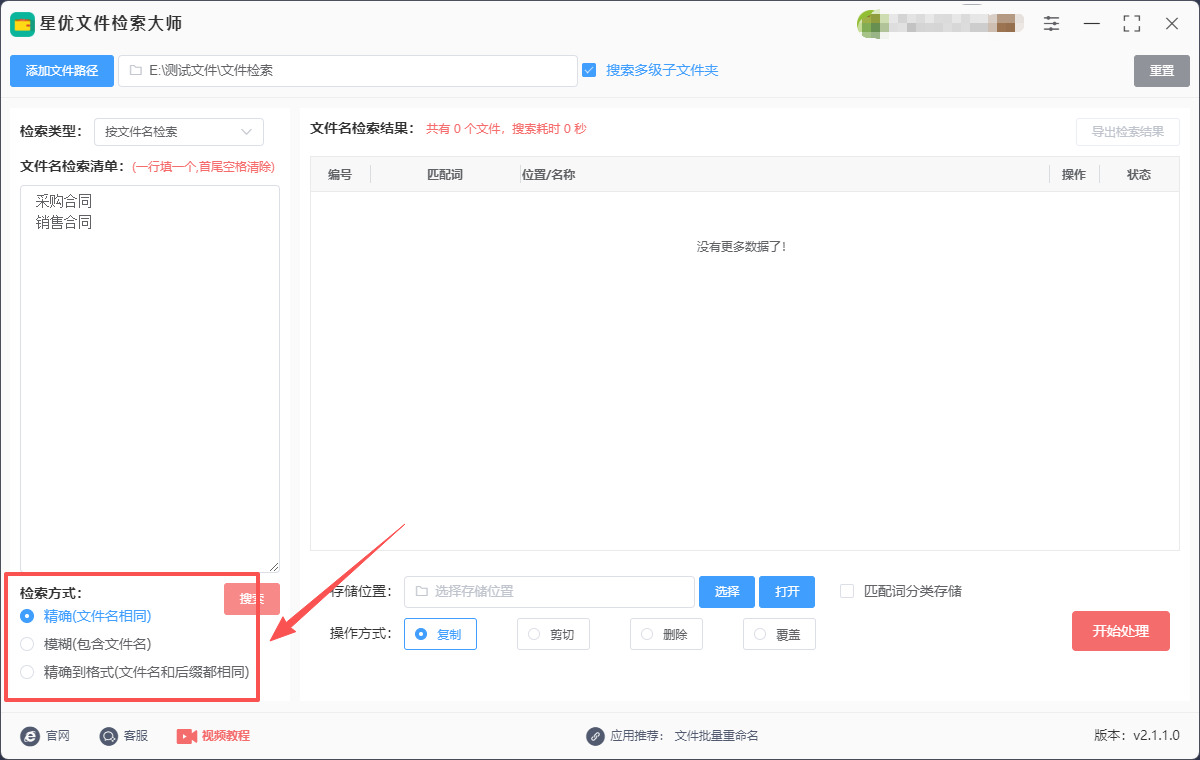
Task: Open 文件批量重命名 recommended app link
Action: tap(717, 736)
